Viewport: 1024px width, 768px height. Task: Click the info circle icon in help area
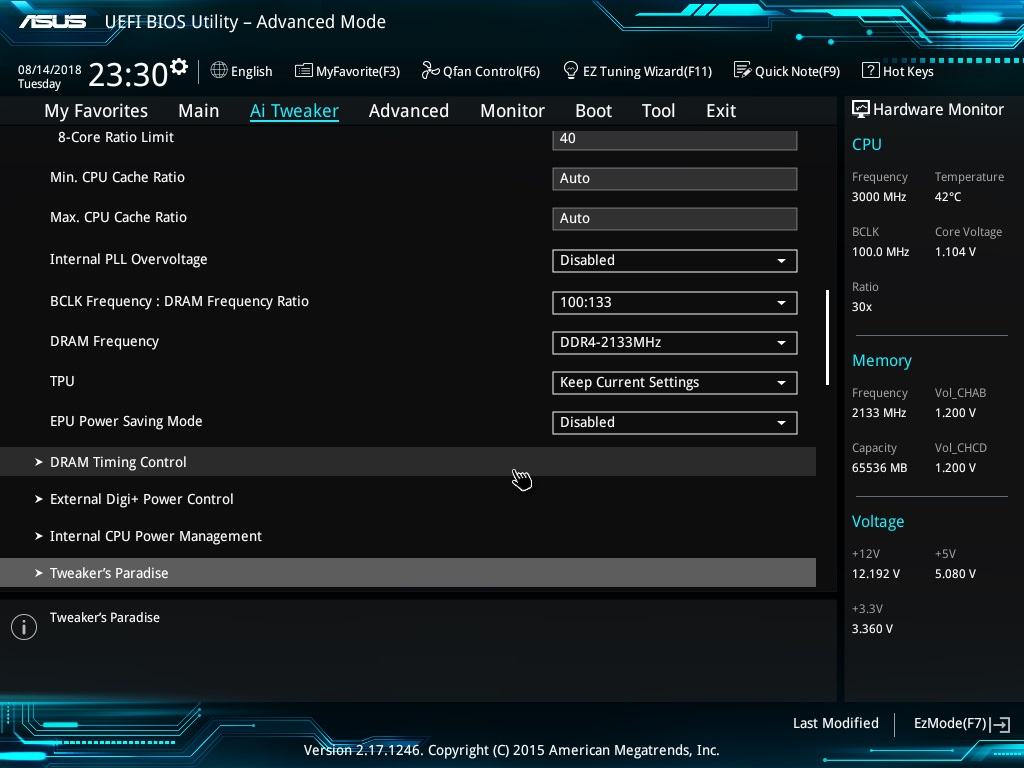(x=24, y=626)
